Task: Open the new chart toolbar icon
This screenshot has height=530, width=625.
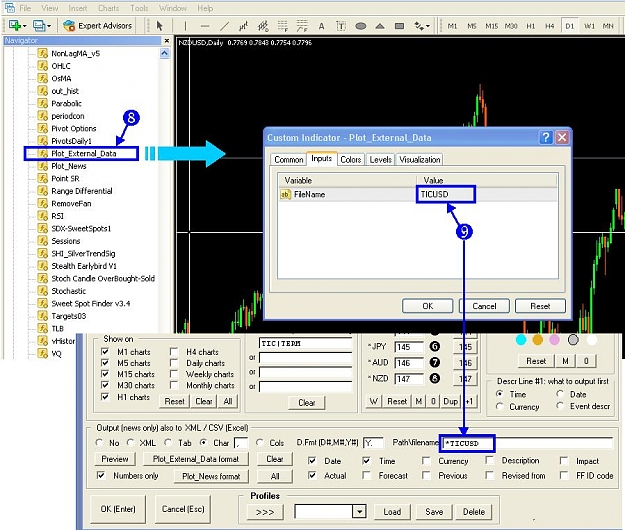Action: tap(17, 26)
